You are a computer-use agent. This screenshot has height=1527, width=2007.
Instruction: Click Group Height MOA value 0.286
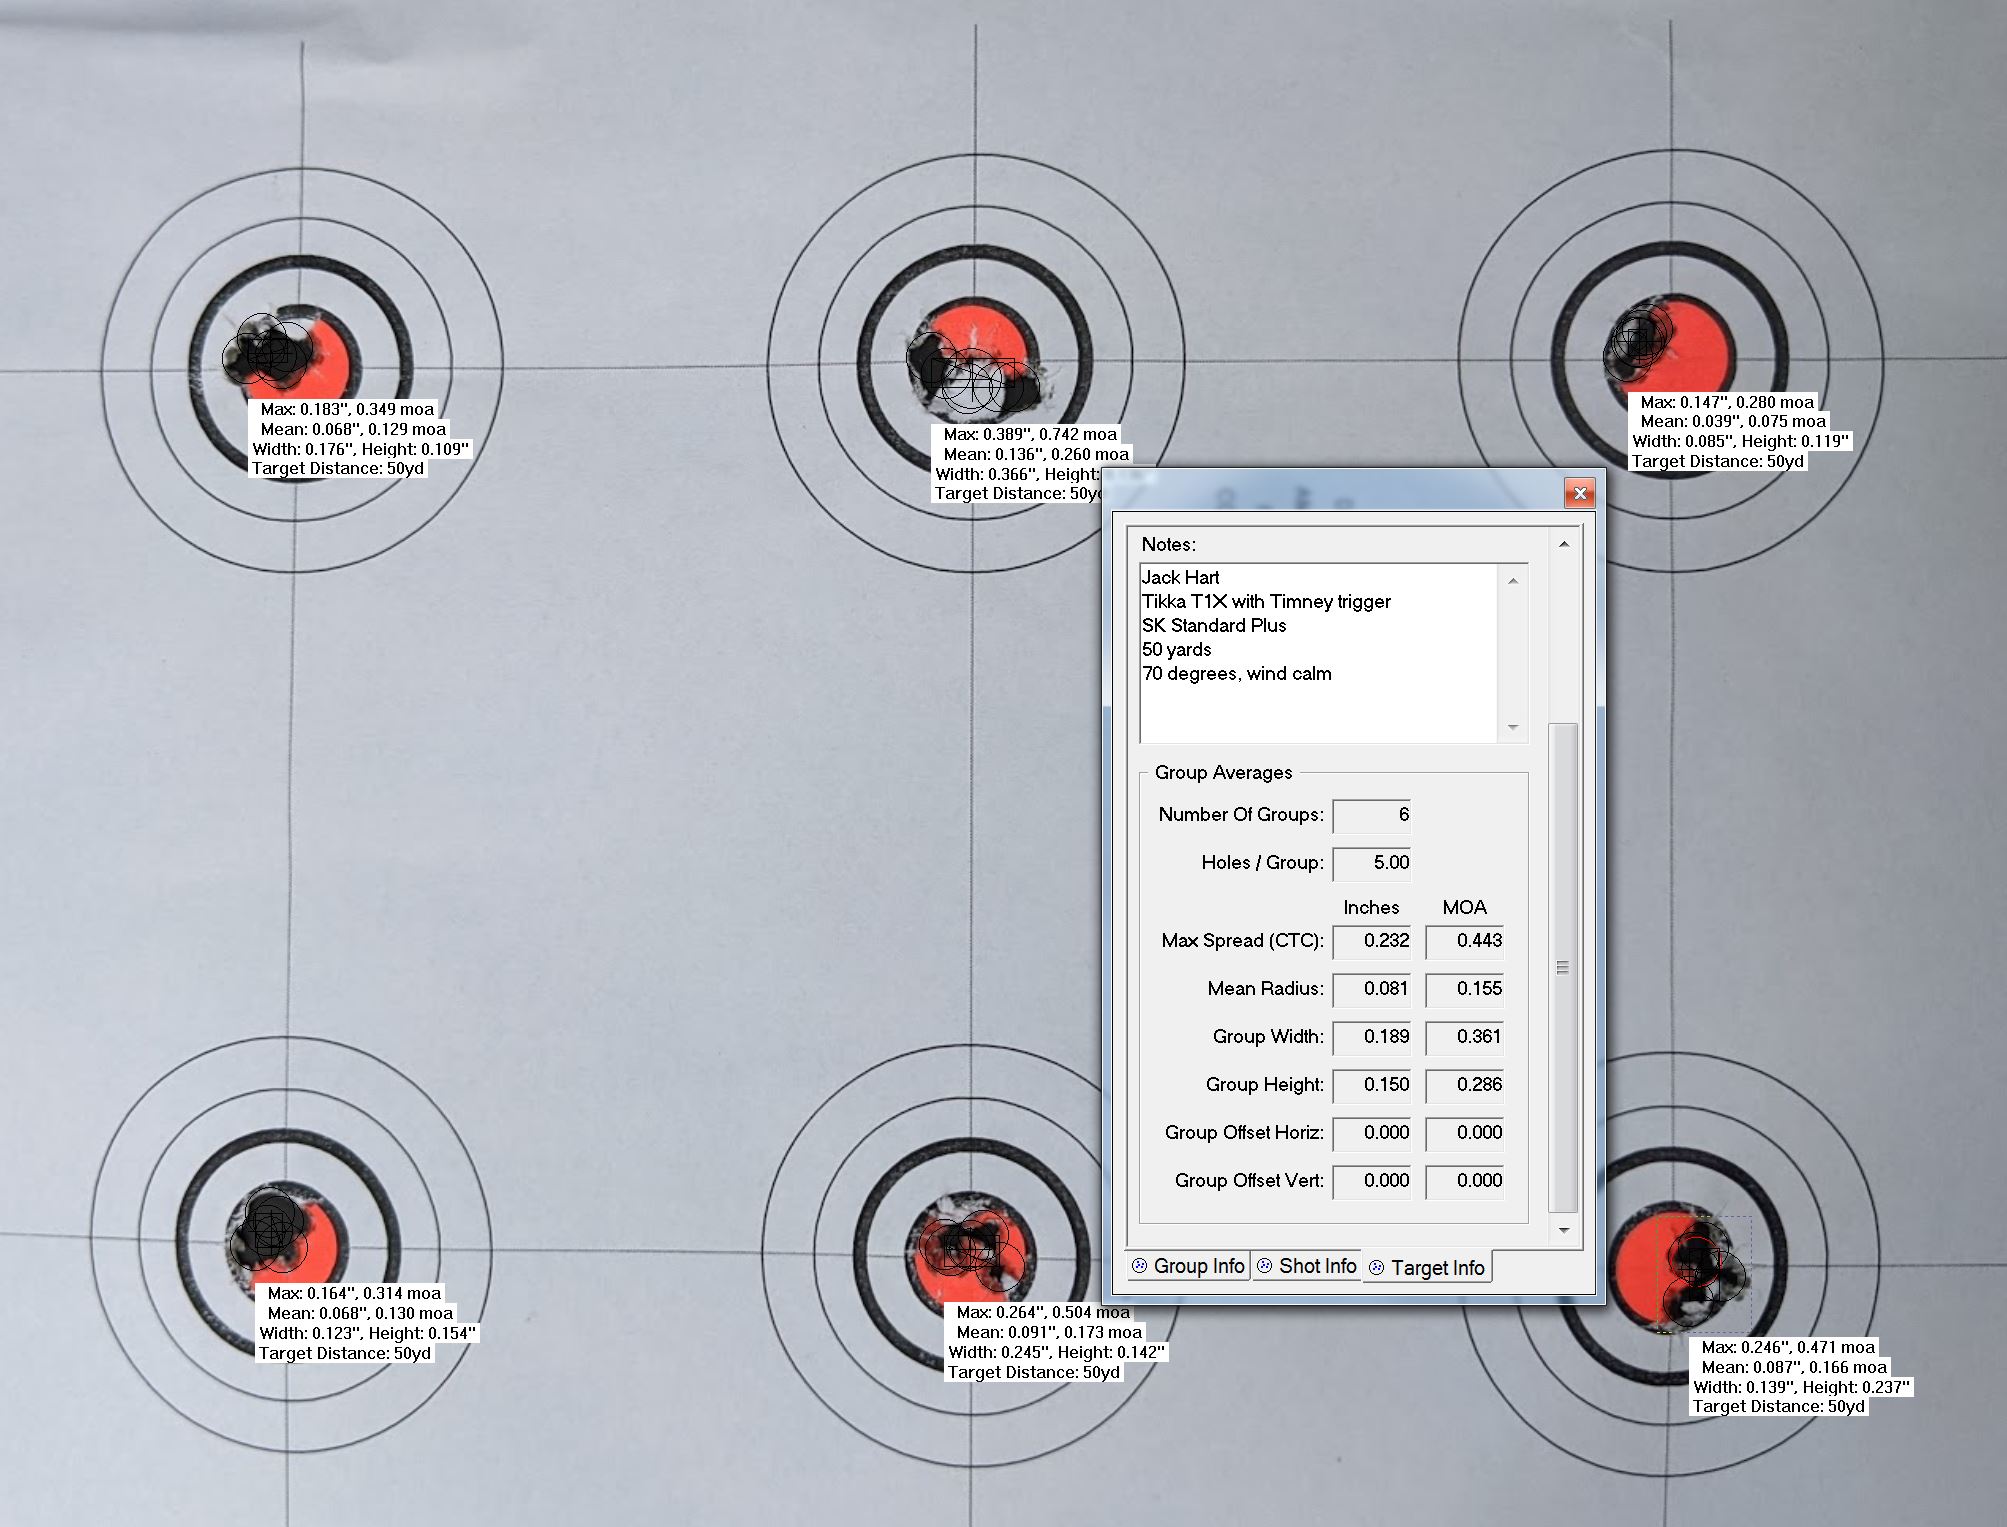pos(1465,1085)
